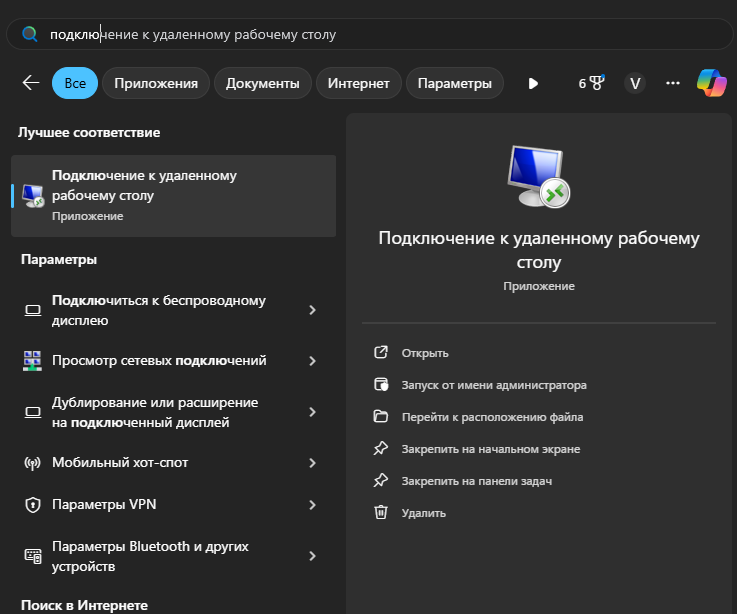Image resolution: width=737 pixels, height=614 pixels.
Task: Open rewards points trophy icon
Action: click(591, 83)
